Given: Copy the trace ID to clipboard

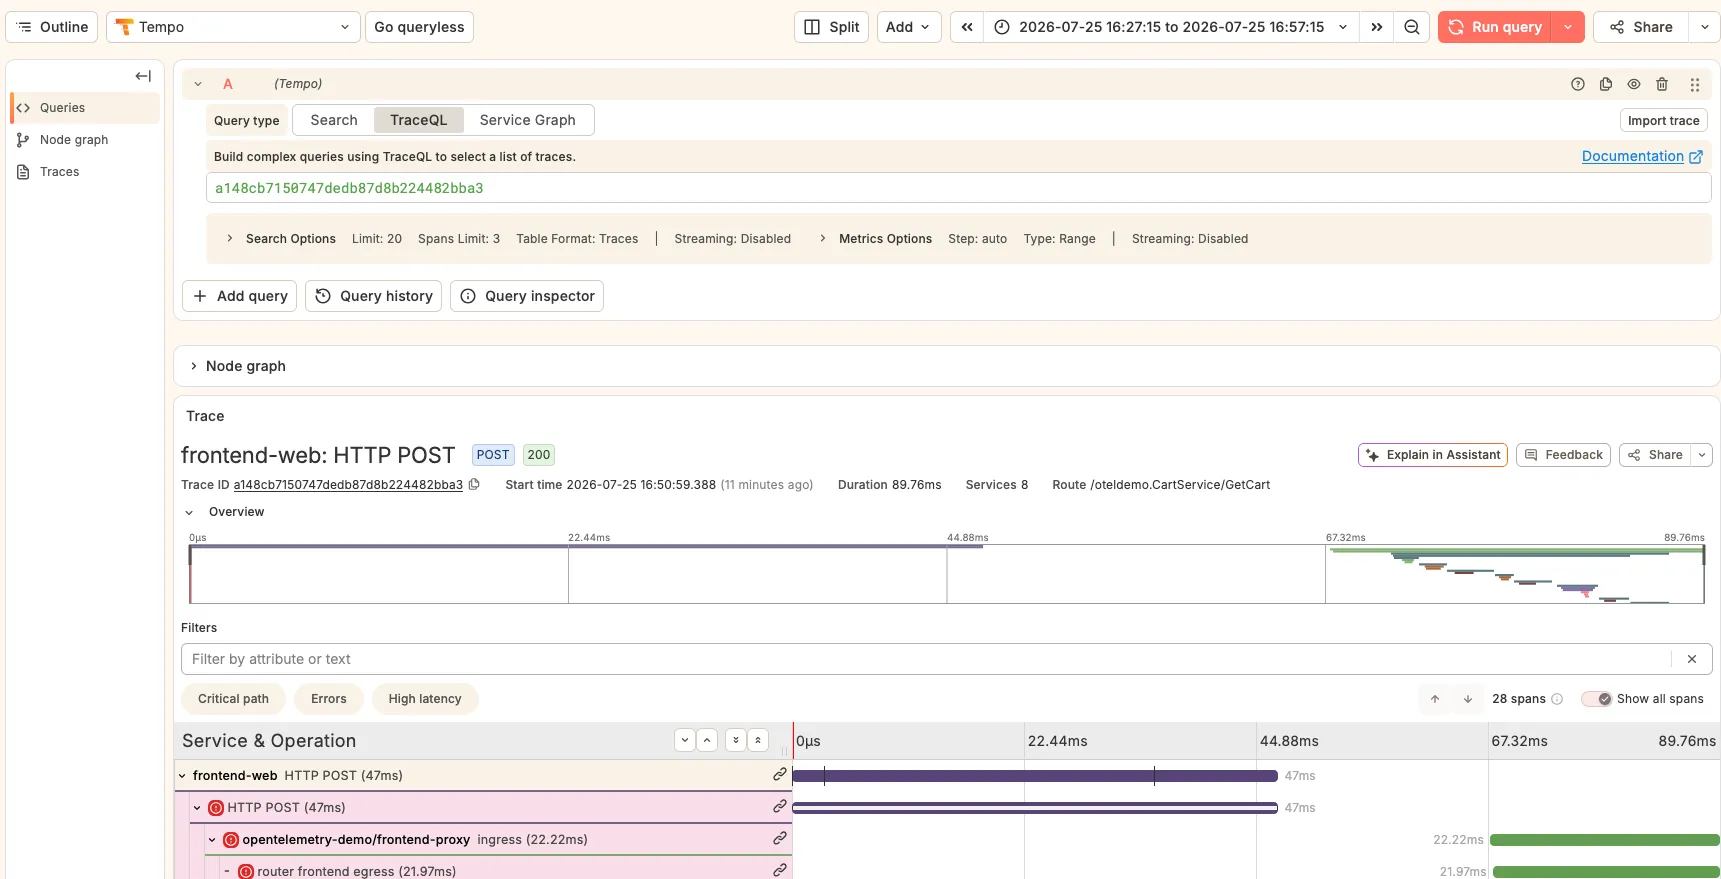Looking at the screenshot, I should coord(474,484).
